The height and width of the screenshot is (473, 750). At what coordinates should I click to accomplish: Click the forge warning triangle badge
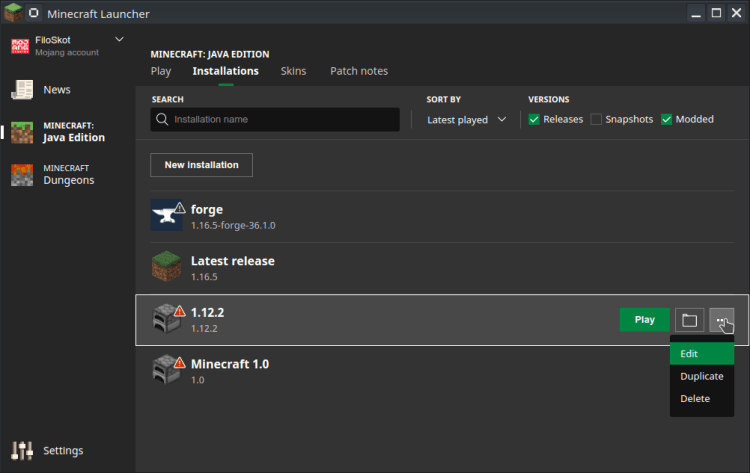[x=179, y=208]
